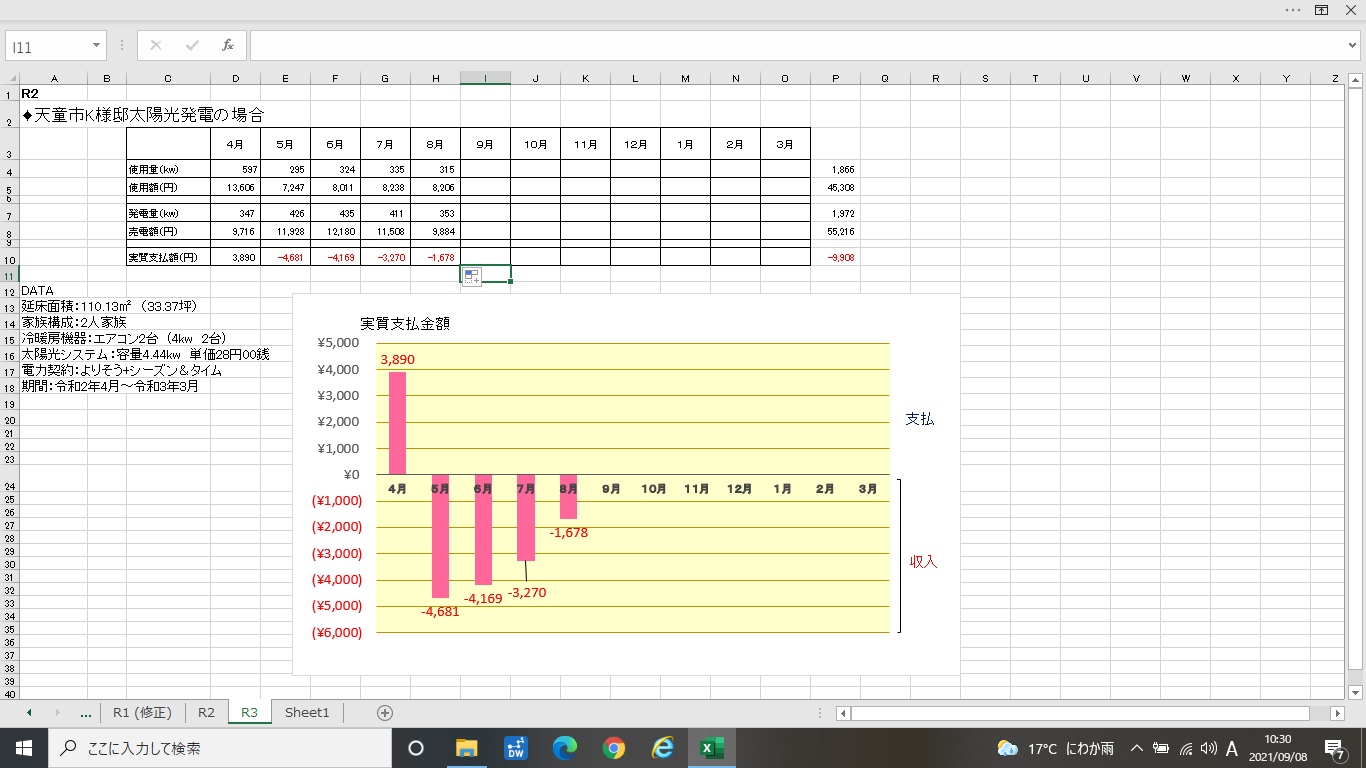Click the cell 期間:令和2年4月～令和3年3月
Viewport: 1366px width, 768px height.
[109, 385]
